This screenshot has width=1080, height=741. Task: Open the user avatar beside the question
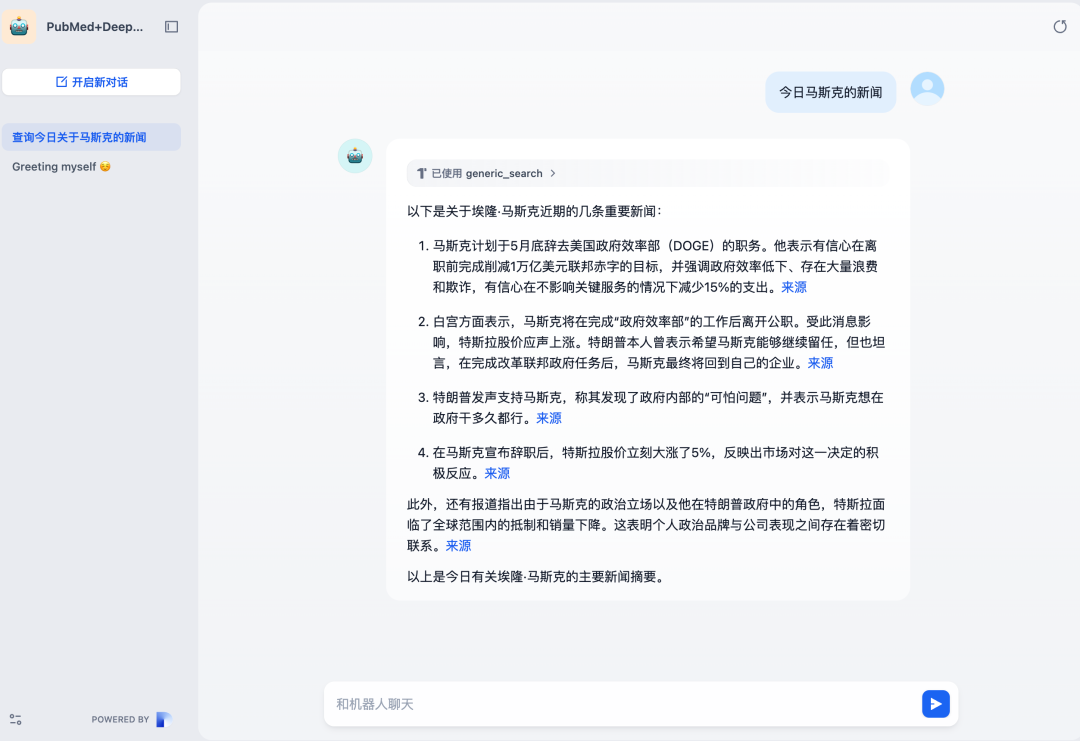[x=927, y=88]
